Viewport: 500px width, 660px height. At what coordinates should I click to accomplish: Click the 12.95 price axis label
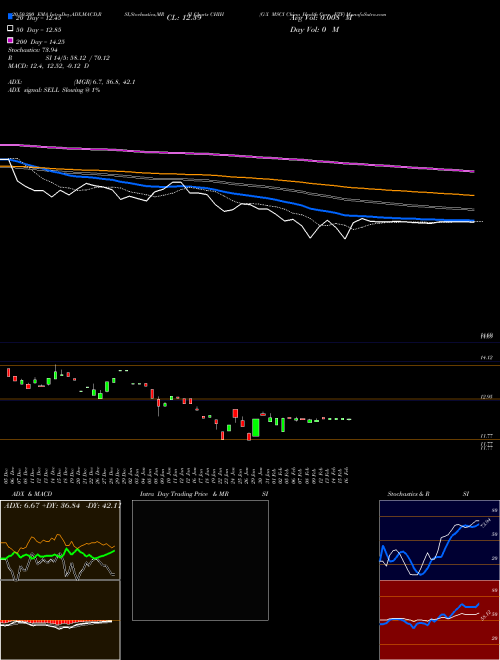coord(486,397)
